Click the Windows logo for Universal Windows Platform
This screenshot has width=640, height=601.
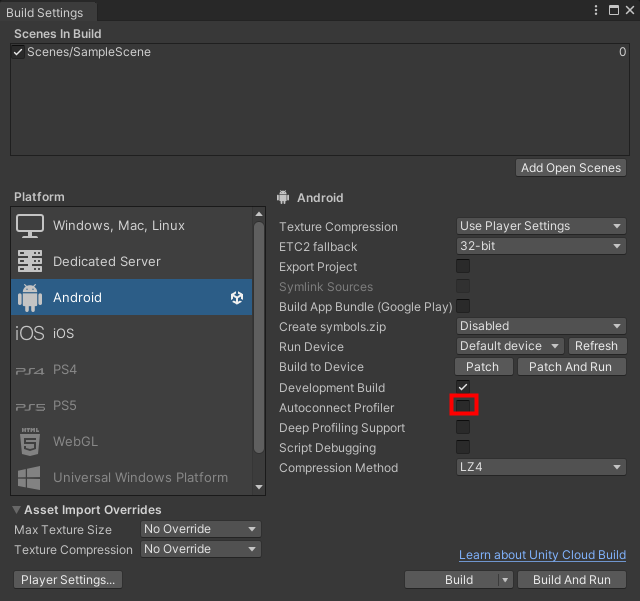29,478
